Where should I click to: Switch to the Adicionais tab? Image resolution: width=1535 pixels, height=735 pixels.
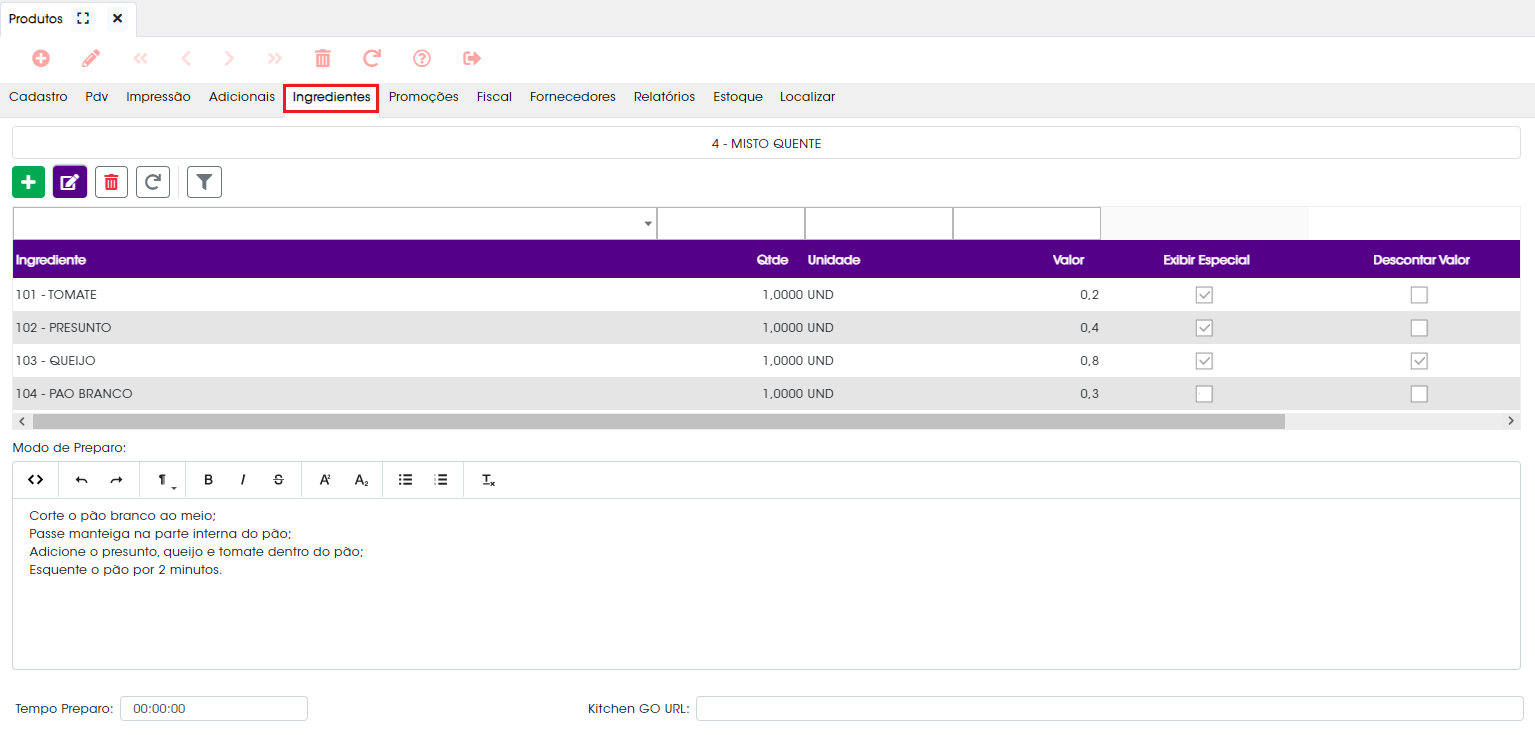pos(242,97)
